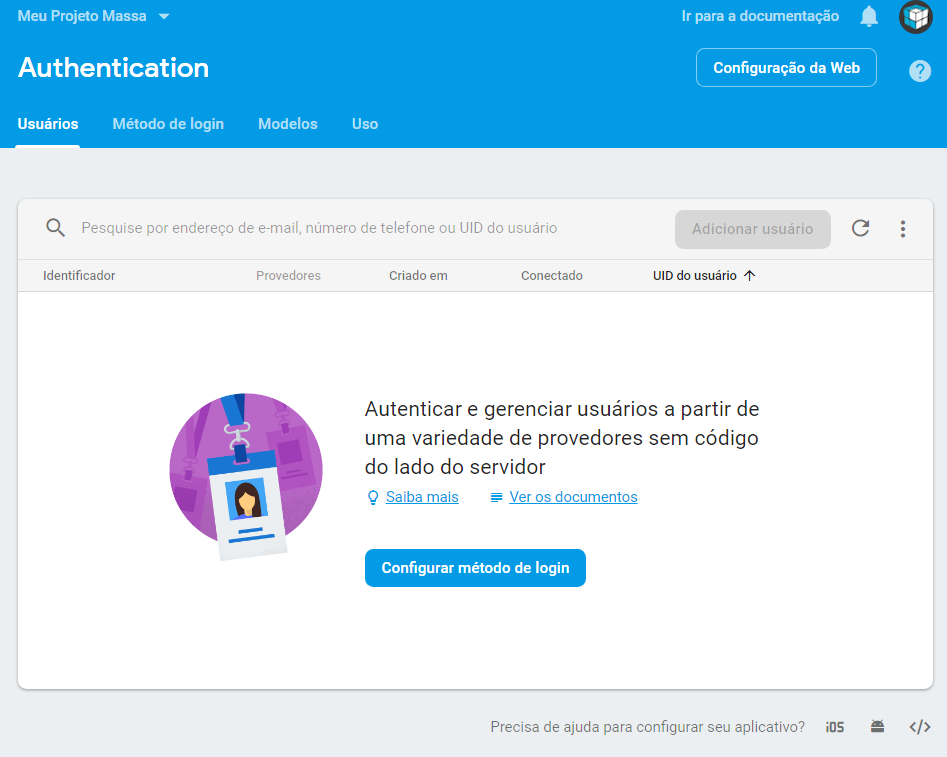The image size is (947, 757).
Task: Open the Uso tab
Action: pyautogui.click(x=365, y=124)
